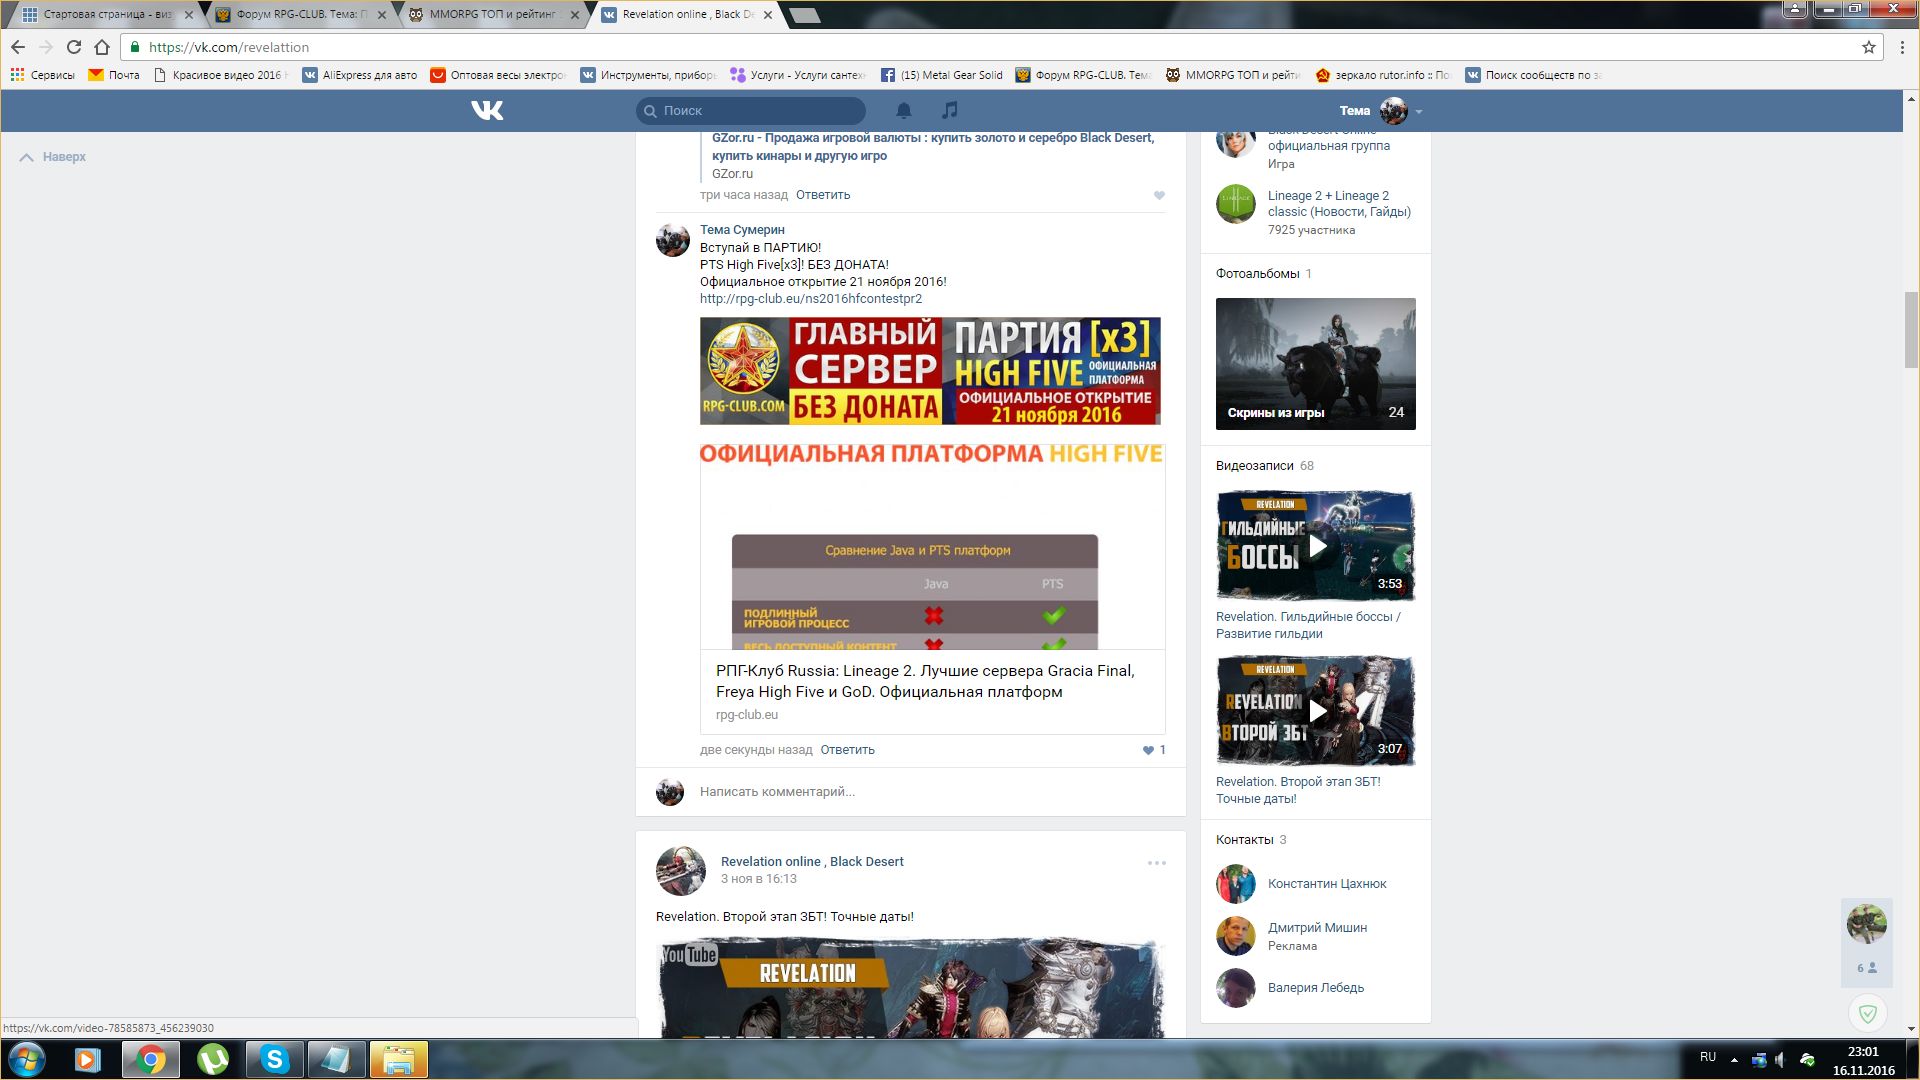The image size is (1920, 1080).
Task: Switch to the Форум RPG-CLUB tab
Action: pyautogui.click(x=298, y=15)
